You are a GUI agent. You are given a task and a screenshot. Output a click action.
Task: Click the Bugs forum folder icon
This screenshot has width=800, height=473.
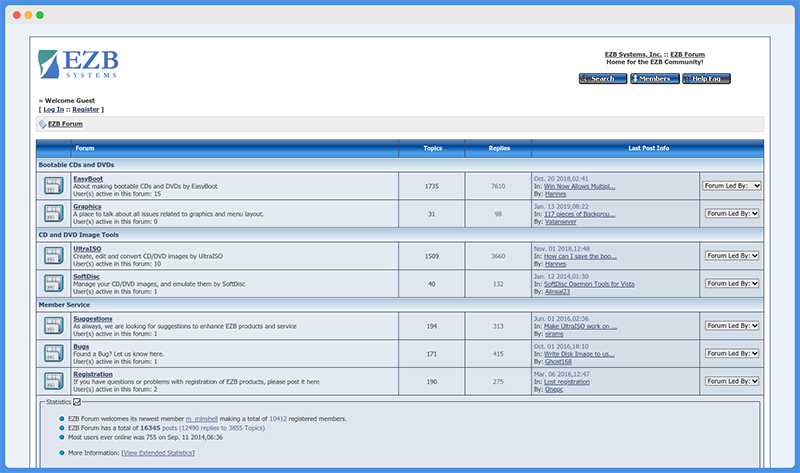54,353
